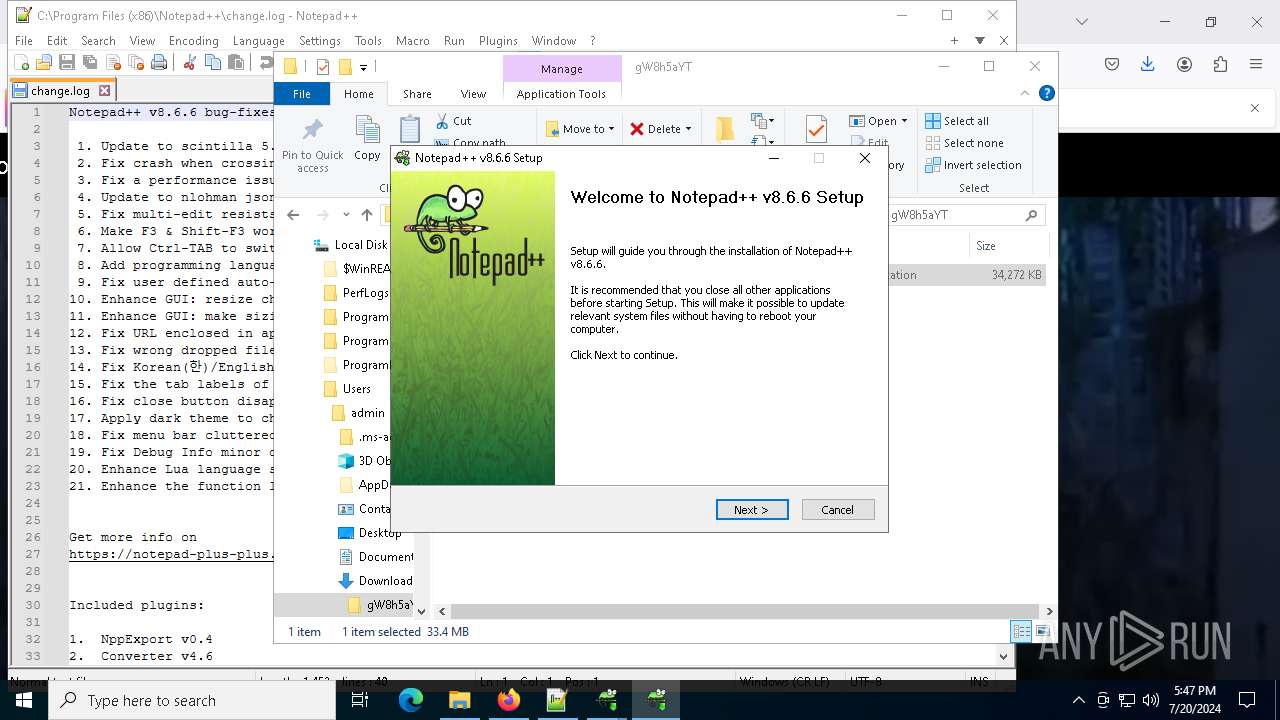Select Local Disk in Explorer navigation tree
Screen dimensions: 1280x720
pos(350,245)
